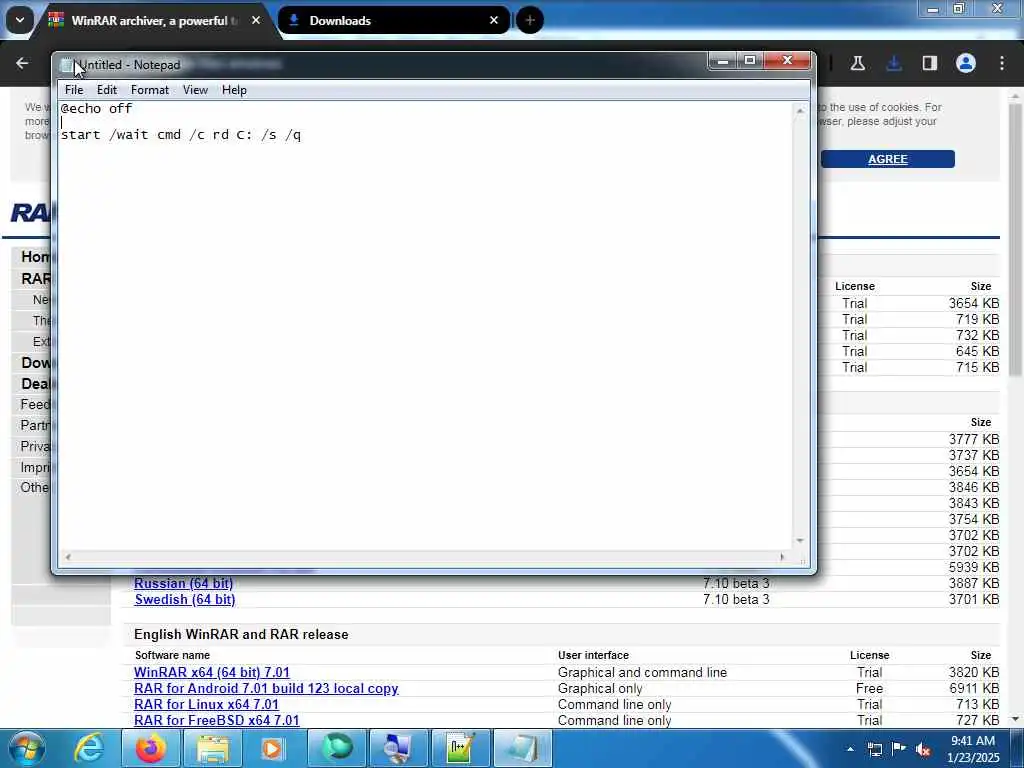The image size is (1024, 768).
Task: Open the computer search taskbar icon
Action: 398,748
